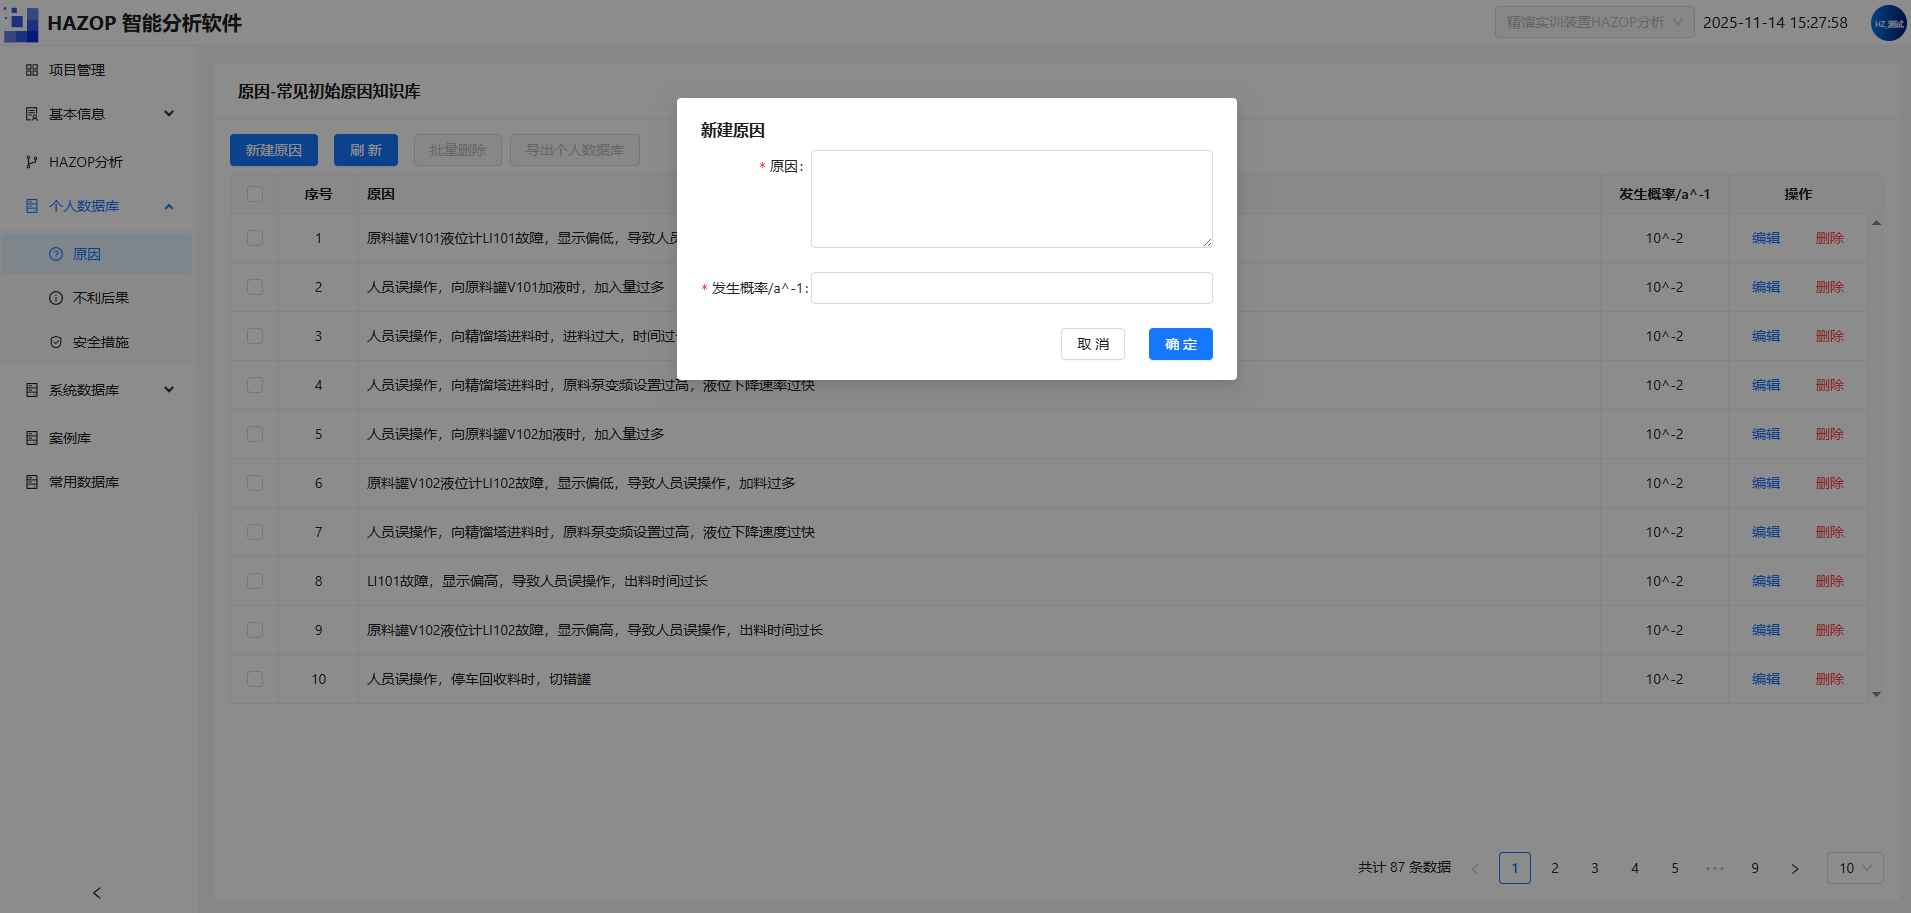The height and width of the screenshot is (913, 1911).
Task: Cancel the new cause dialog with 取消
Action: [1092, 344]
